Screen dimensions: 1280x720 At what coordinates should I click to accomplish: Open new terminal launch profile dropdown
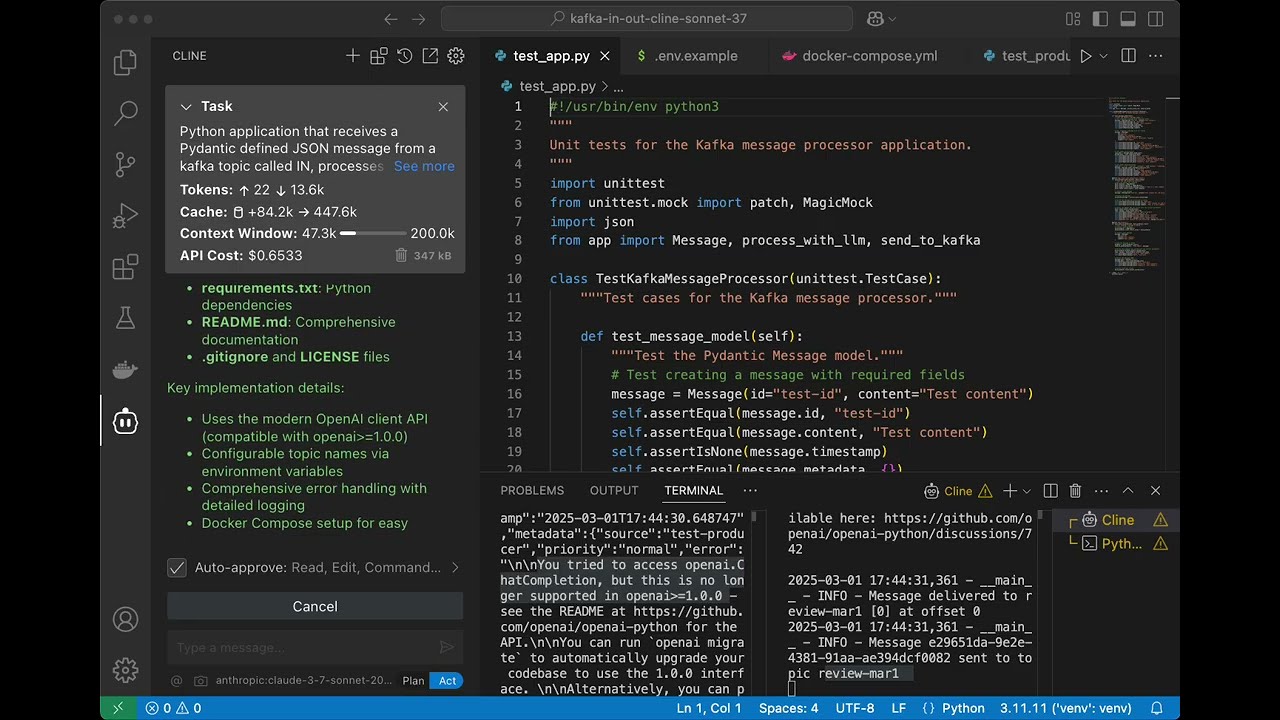[x=1027, y=490]
